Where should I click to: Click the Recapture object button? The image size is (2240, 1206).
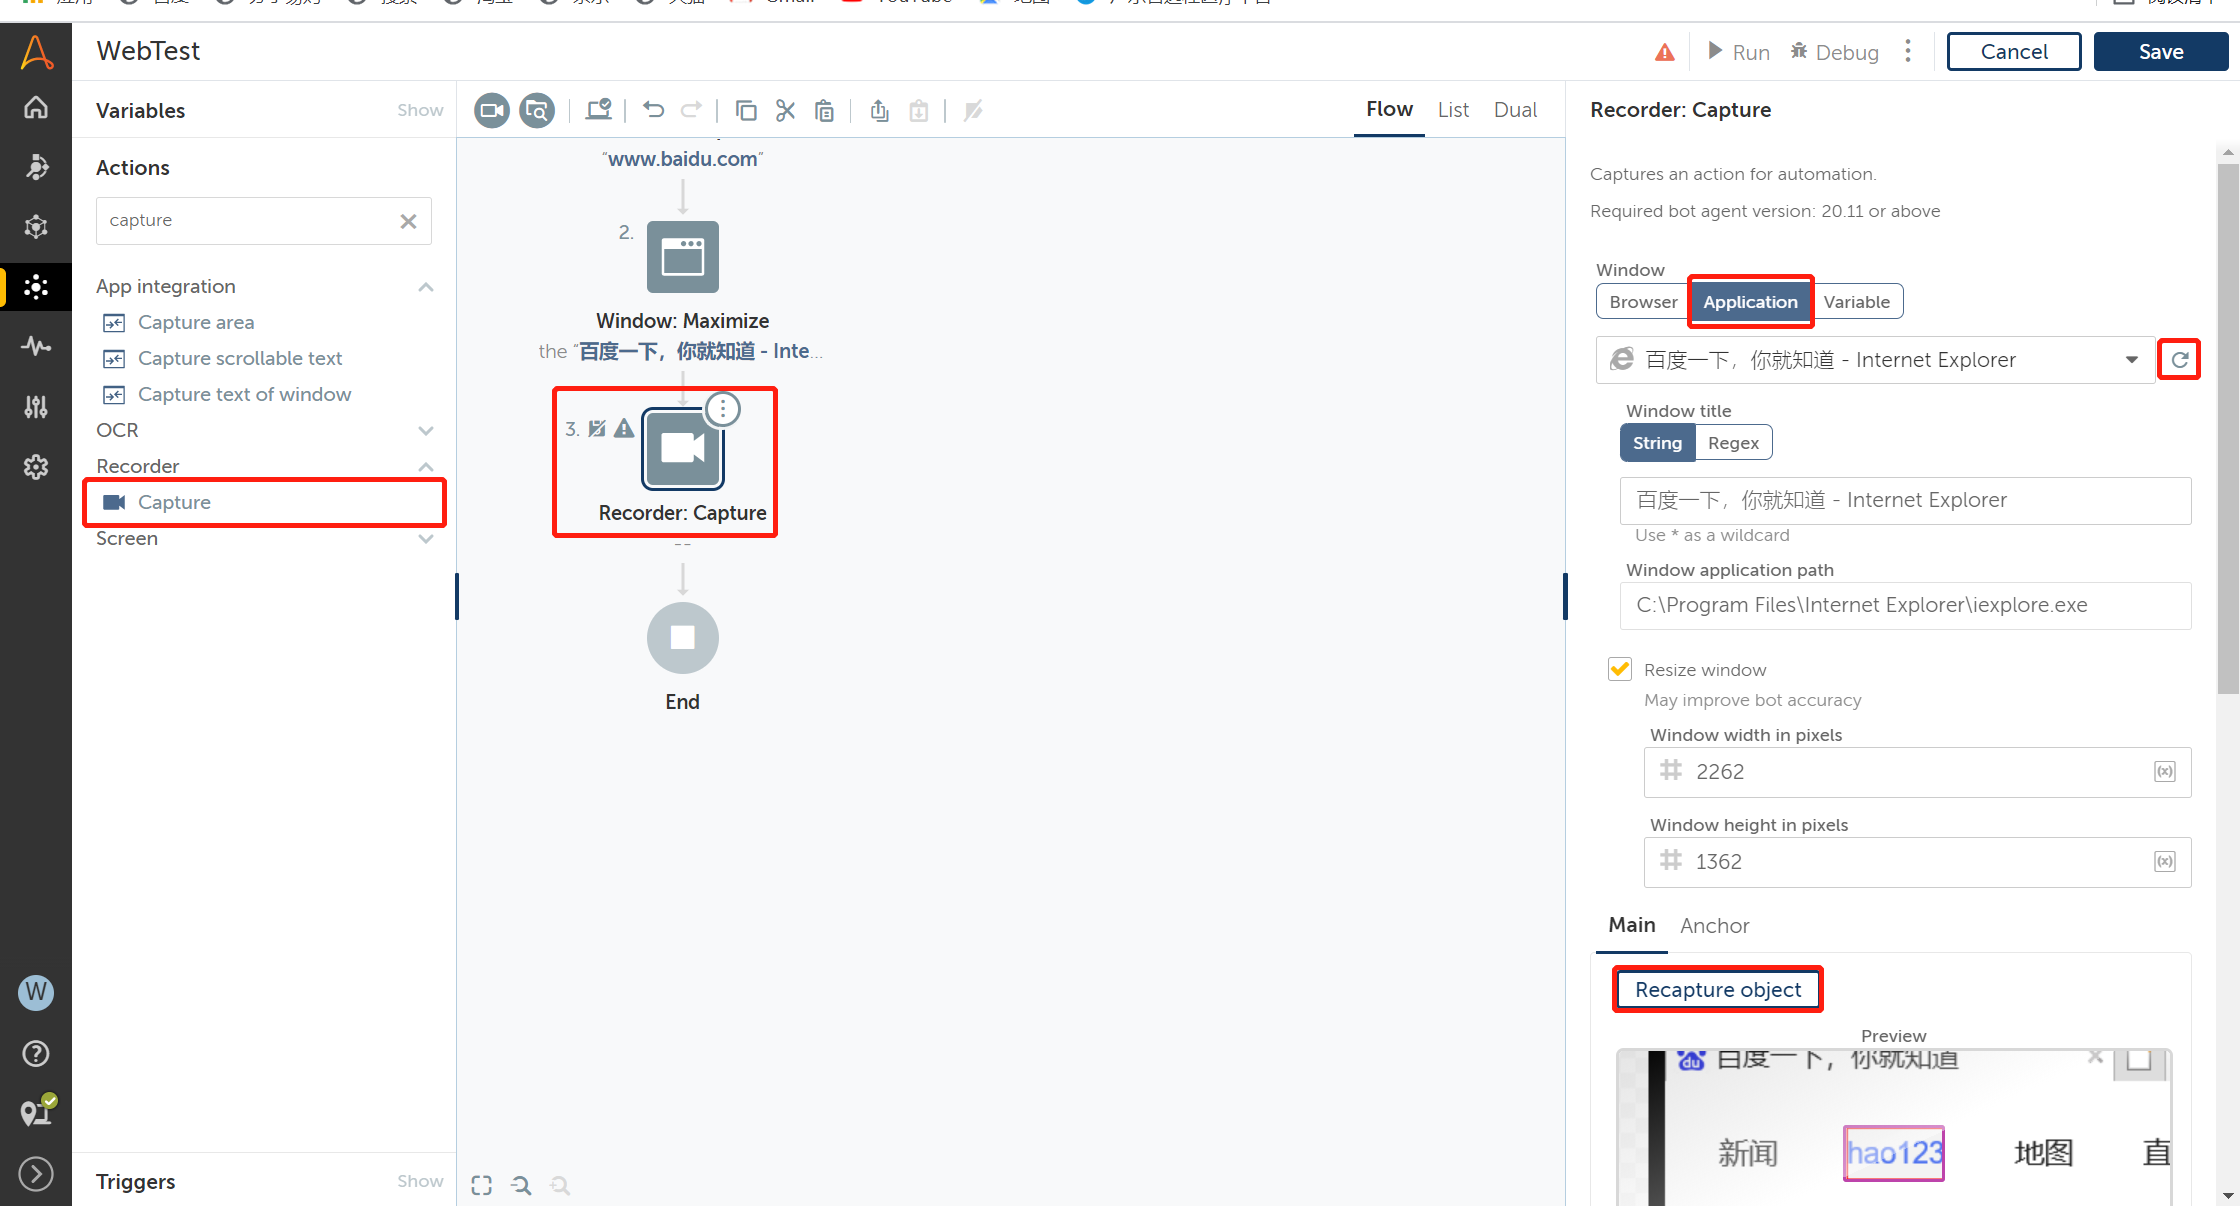tap(1717, 990)
